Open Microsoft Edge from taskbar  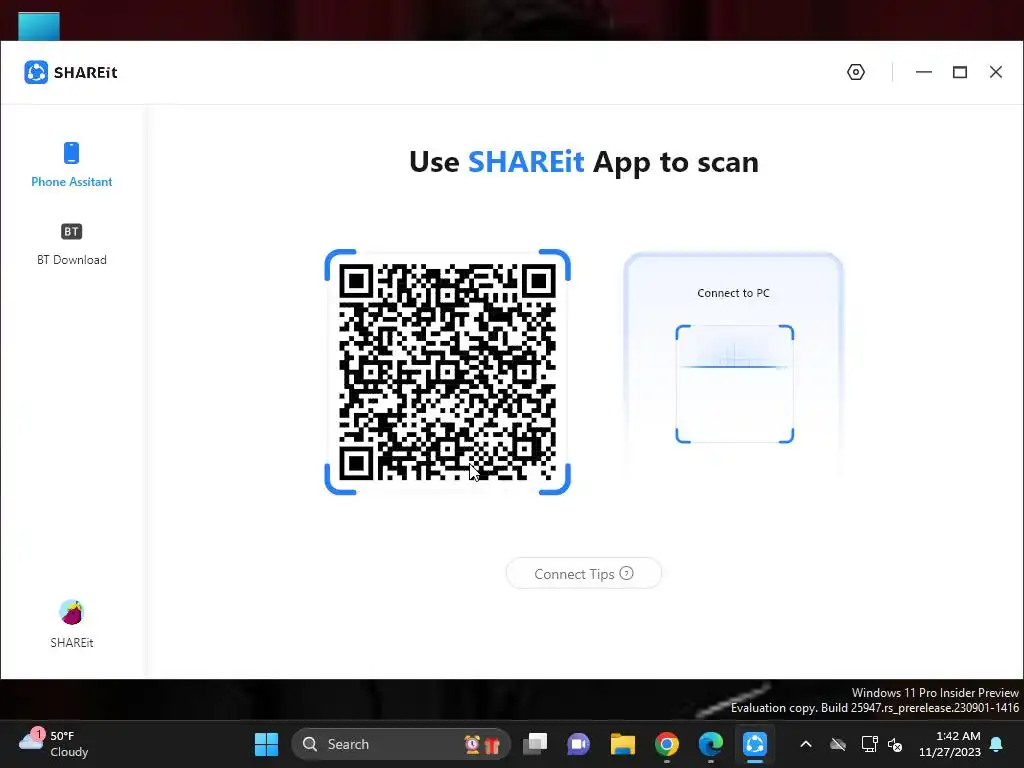[x=711, y=744]
